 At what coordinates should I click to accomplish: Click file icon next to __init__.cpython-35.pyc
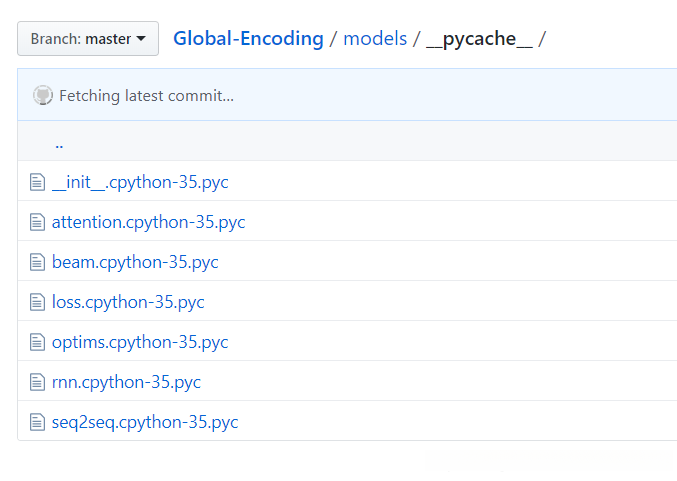coord(38,182)
